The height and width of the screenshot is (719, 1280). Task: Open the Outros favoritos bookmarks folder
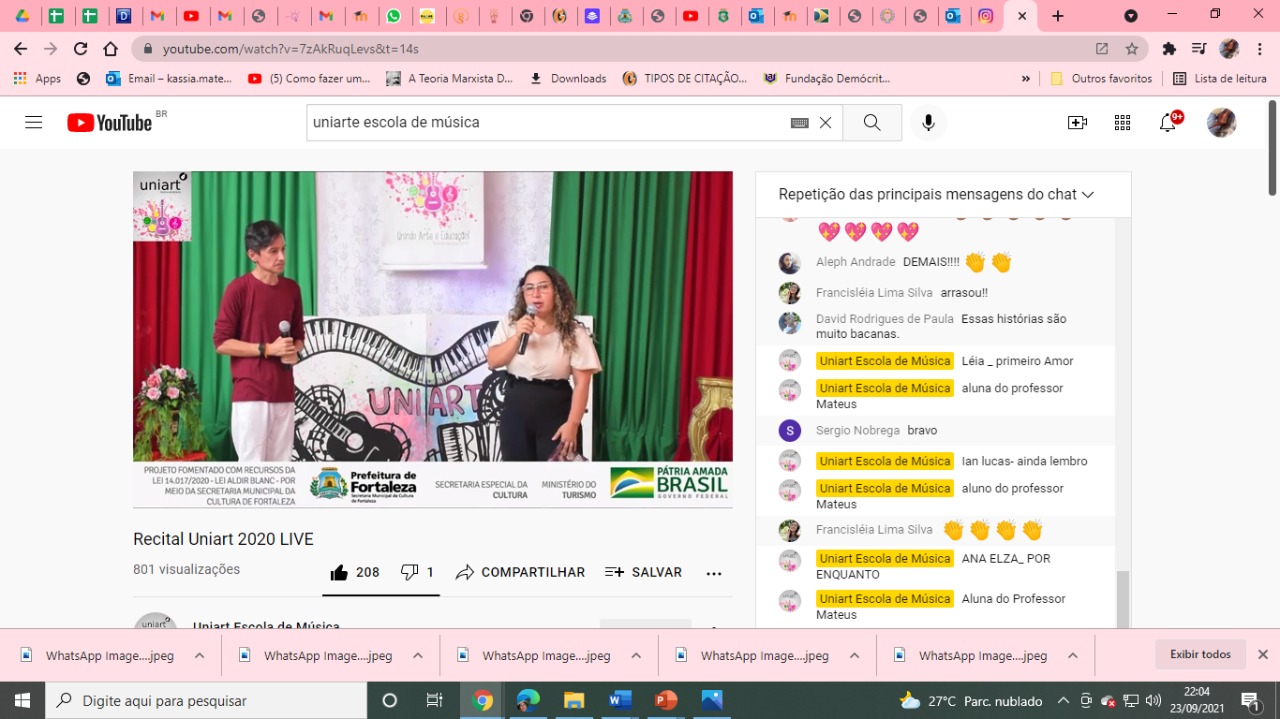point(1100,78)
